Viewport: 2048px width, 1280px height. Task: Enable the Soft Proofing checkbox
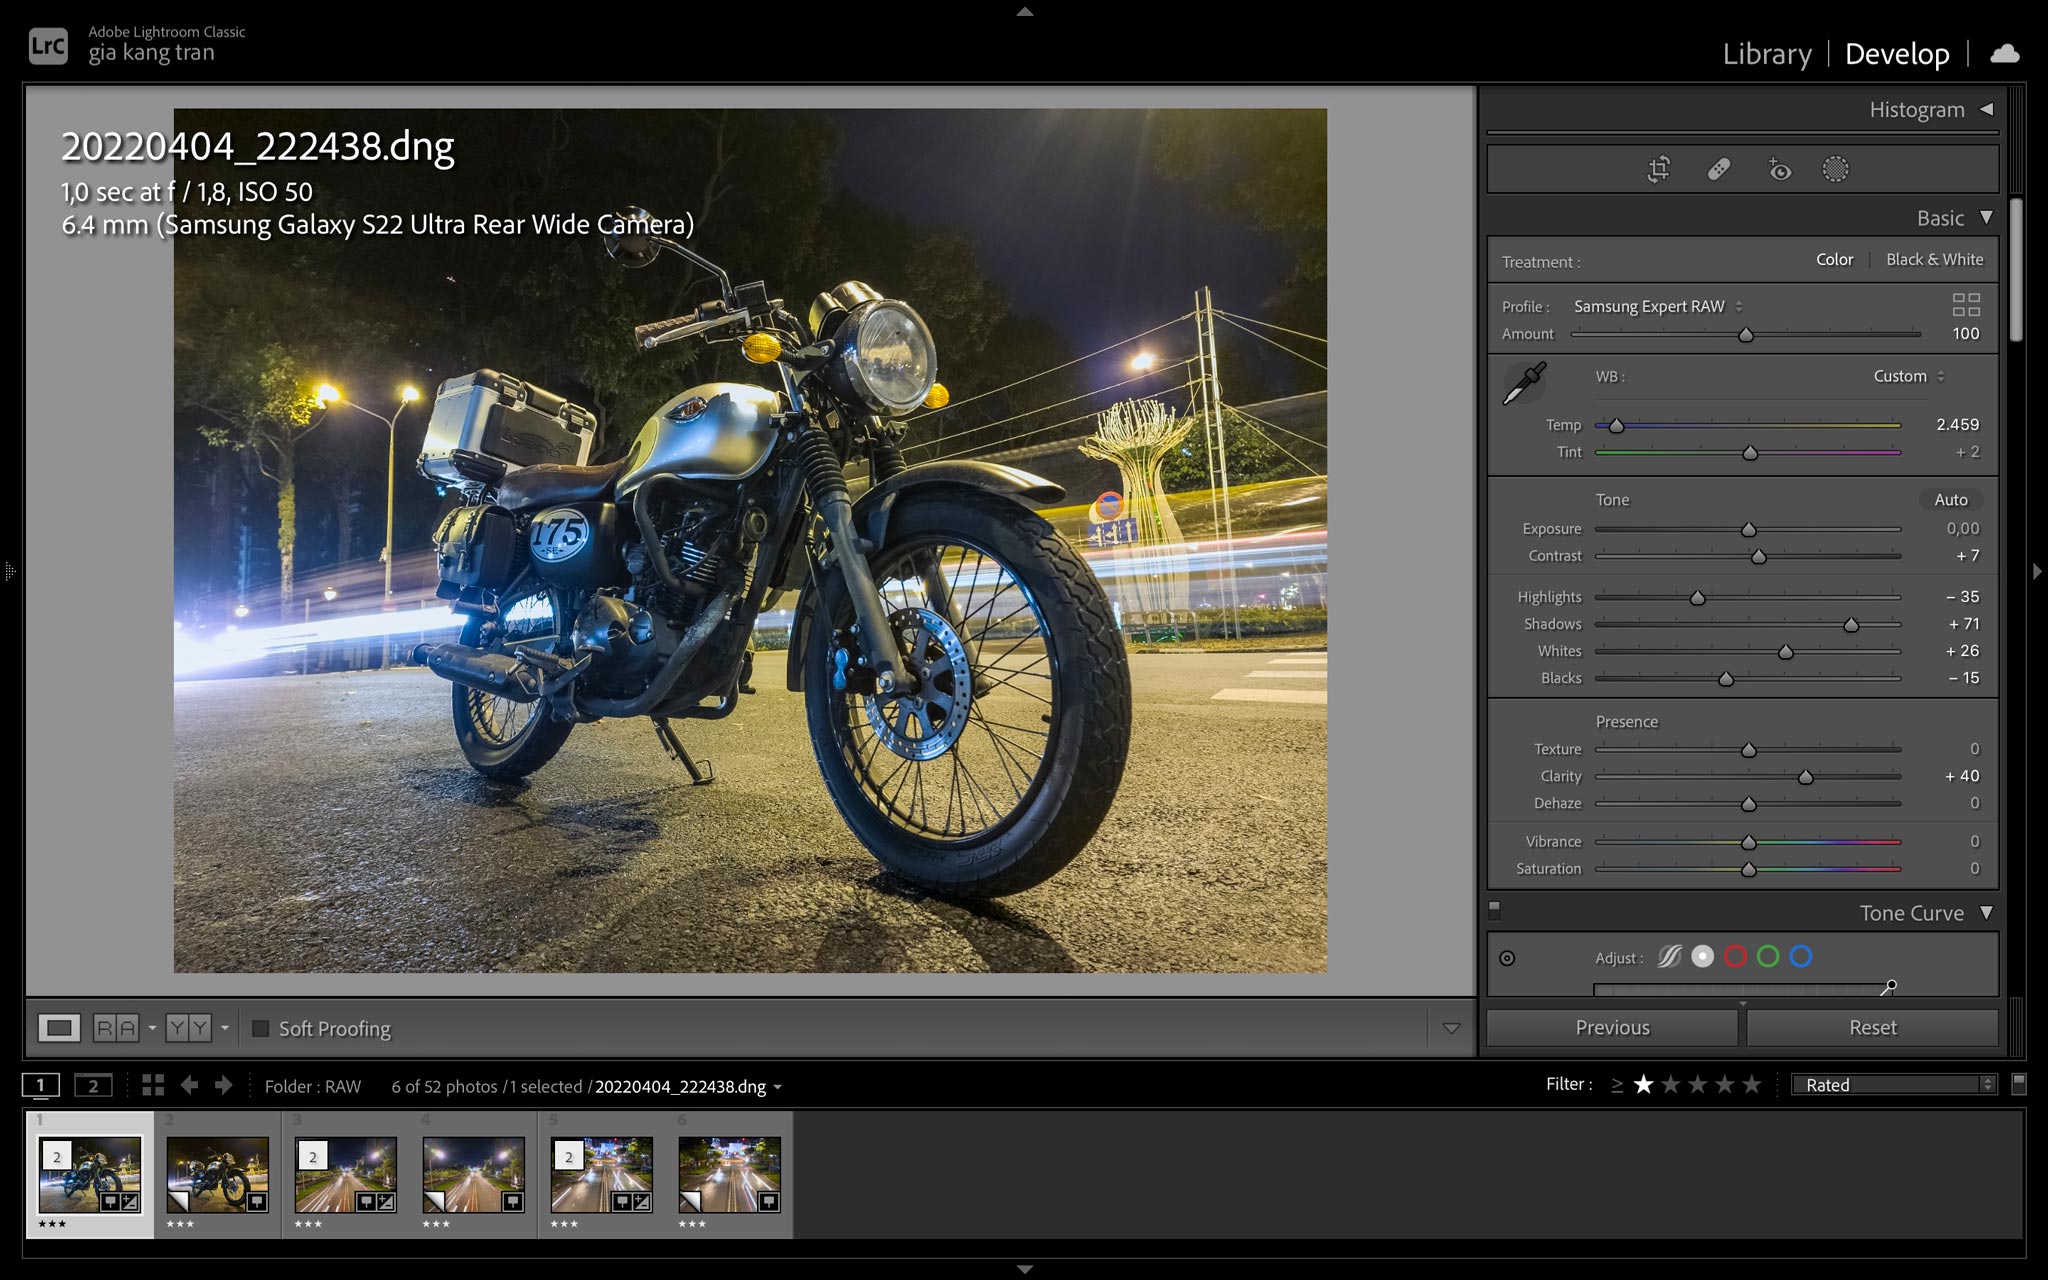[x=261, y=1028]
